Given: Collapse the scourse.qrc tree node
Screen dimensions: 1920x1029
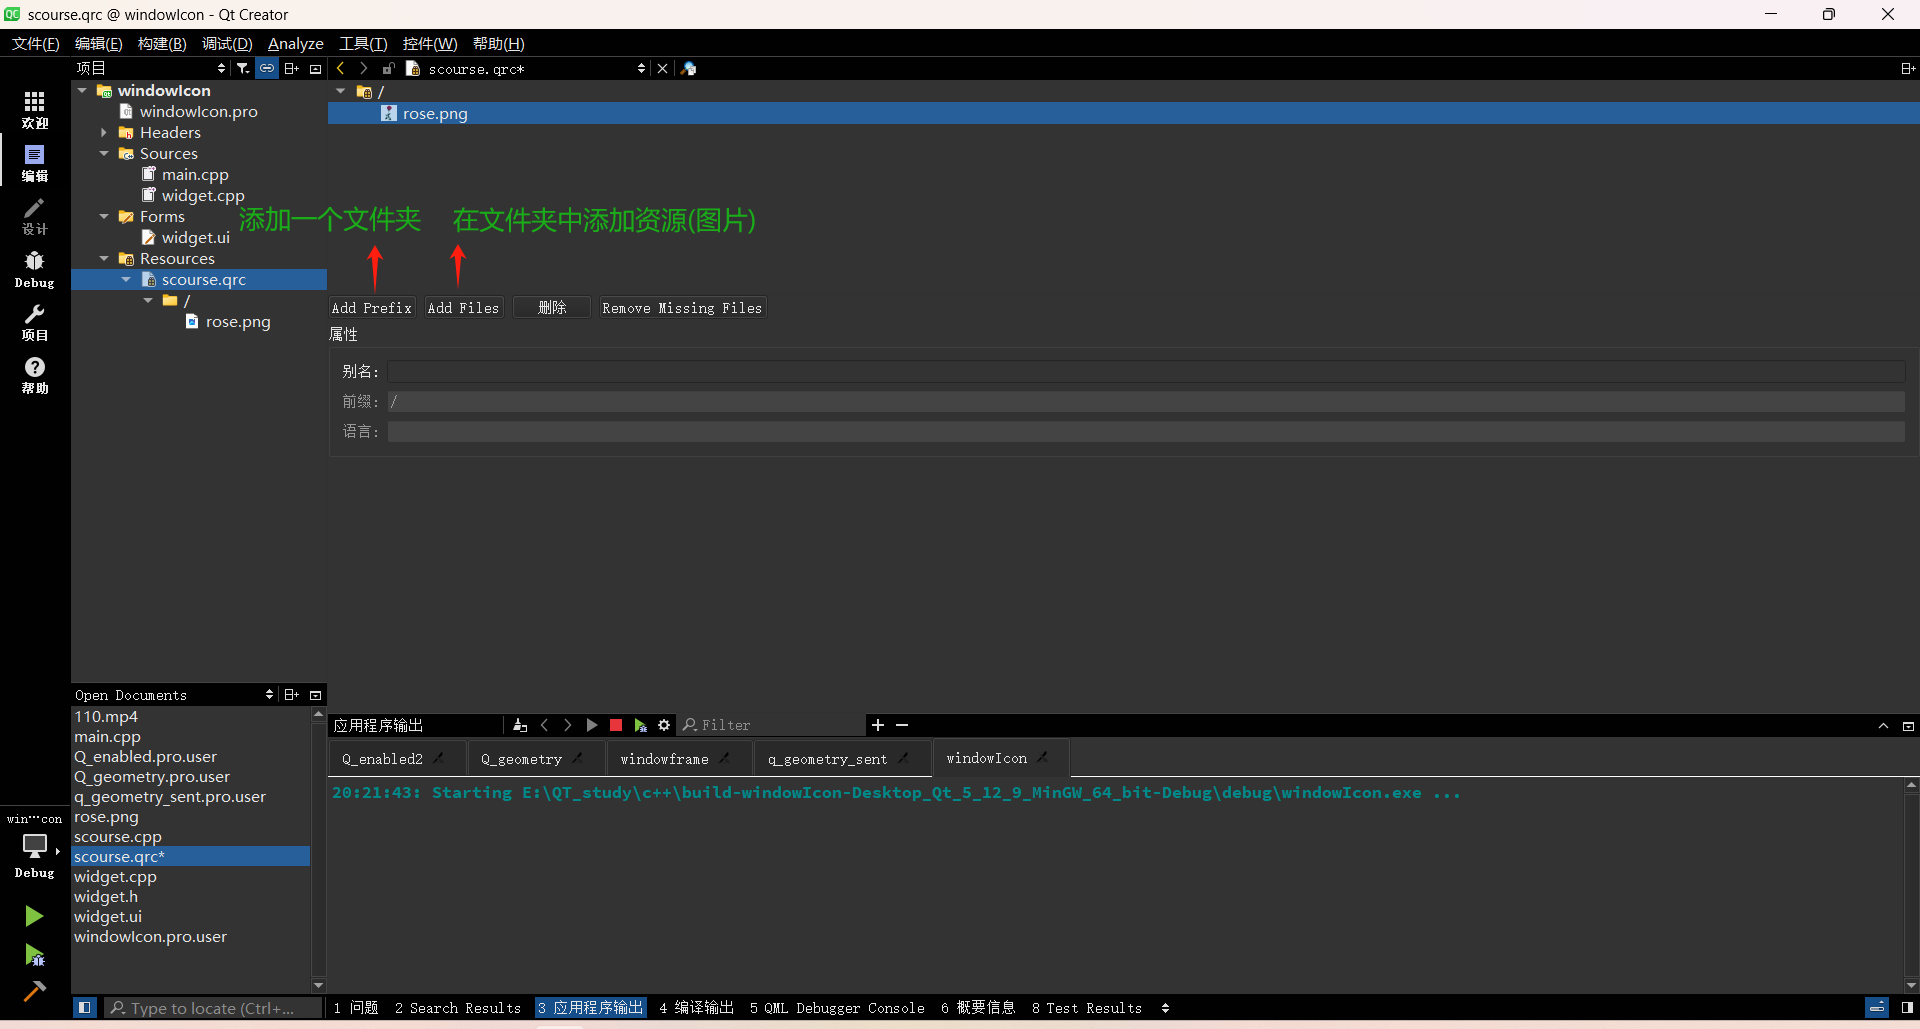Looking at the screenshot, I should 126,279.
